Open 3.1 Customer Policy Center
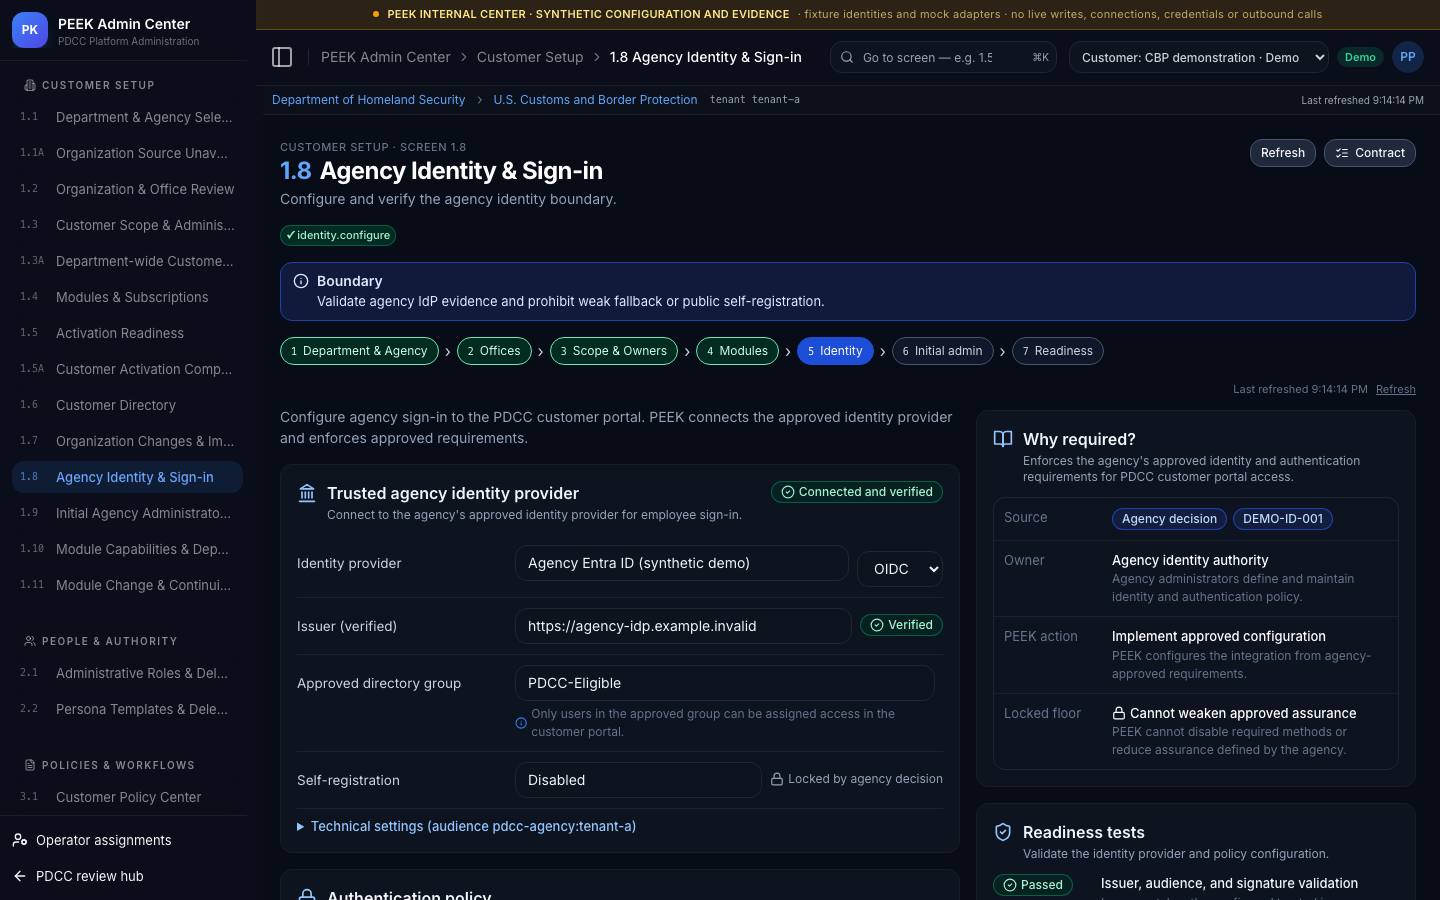 (x=127, y=797)
